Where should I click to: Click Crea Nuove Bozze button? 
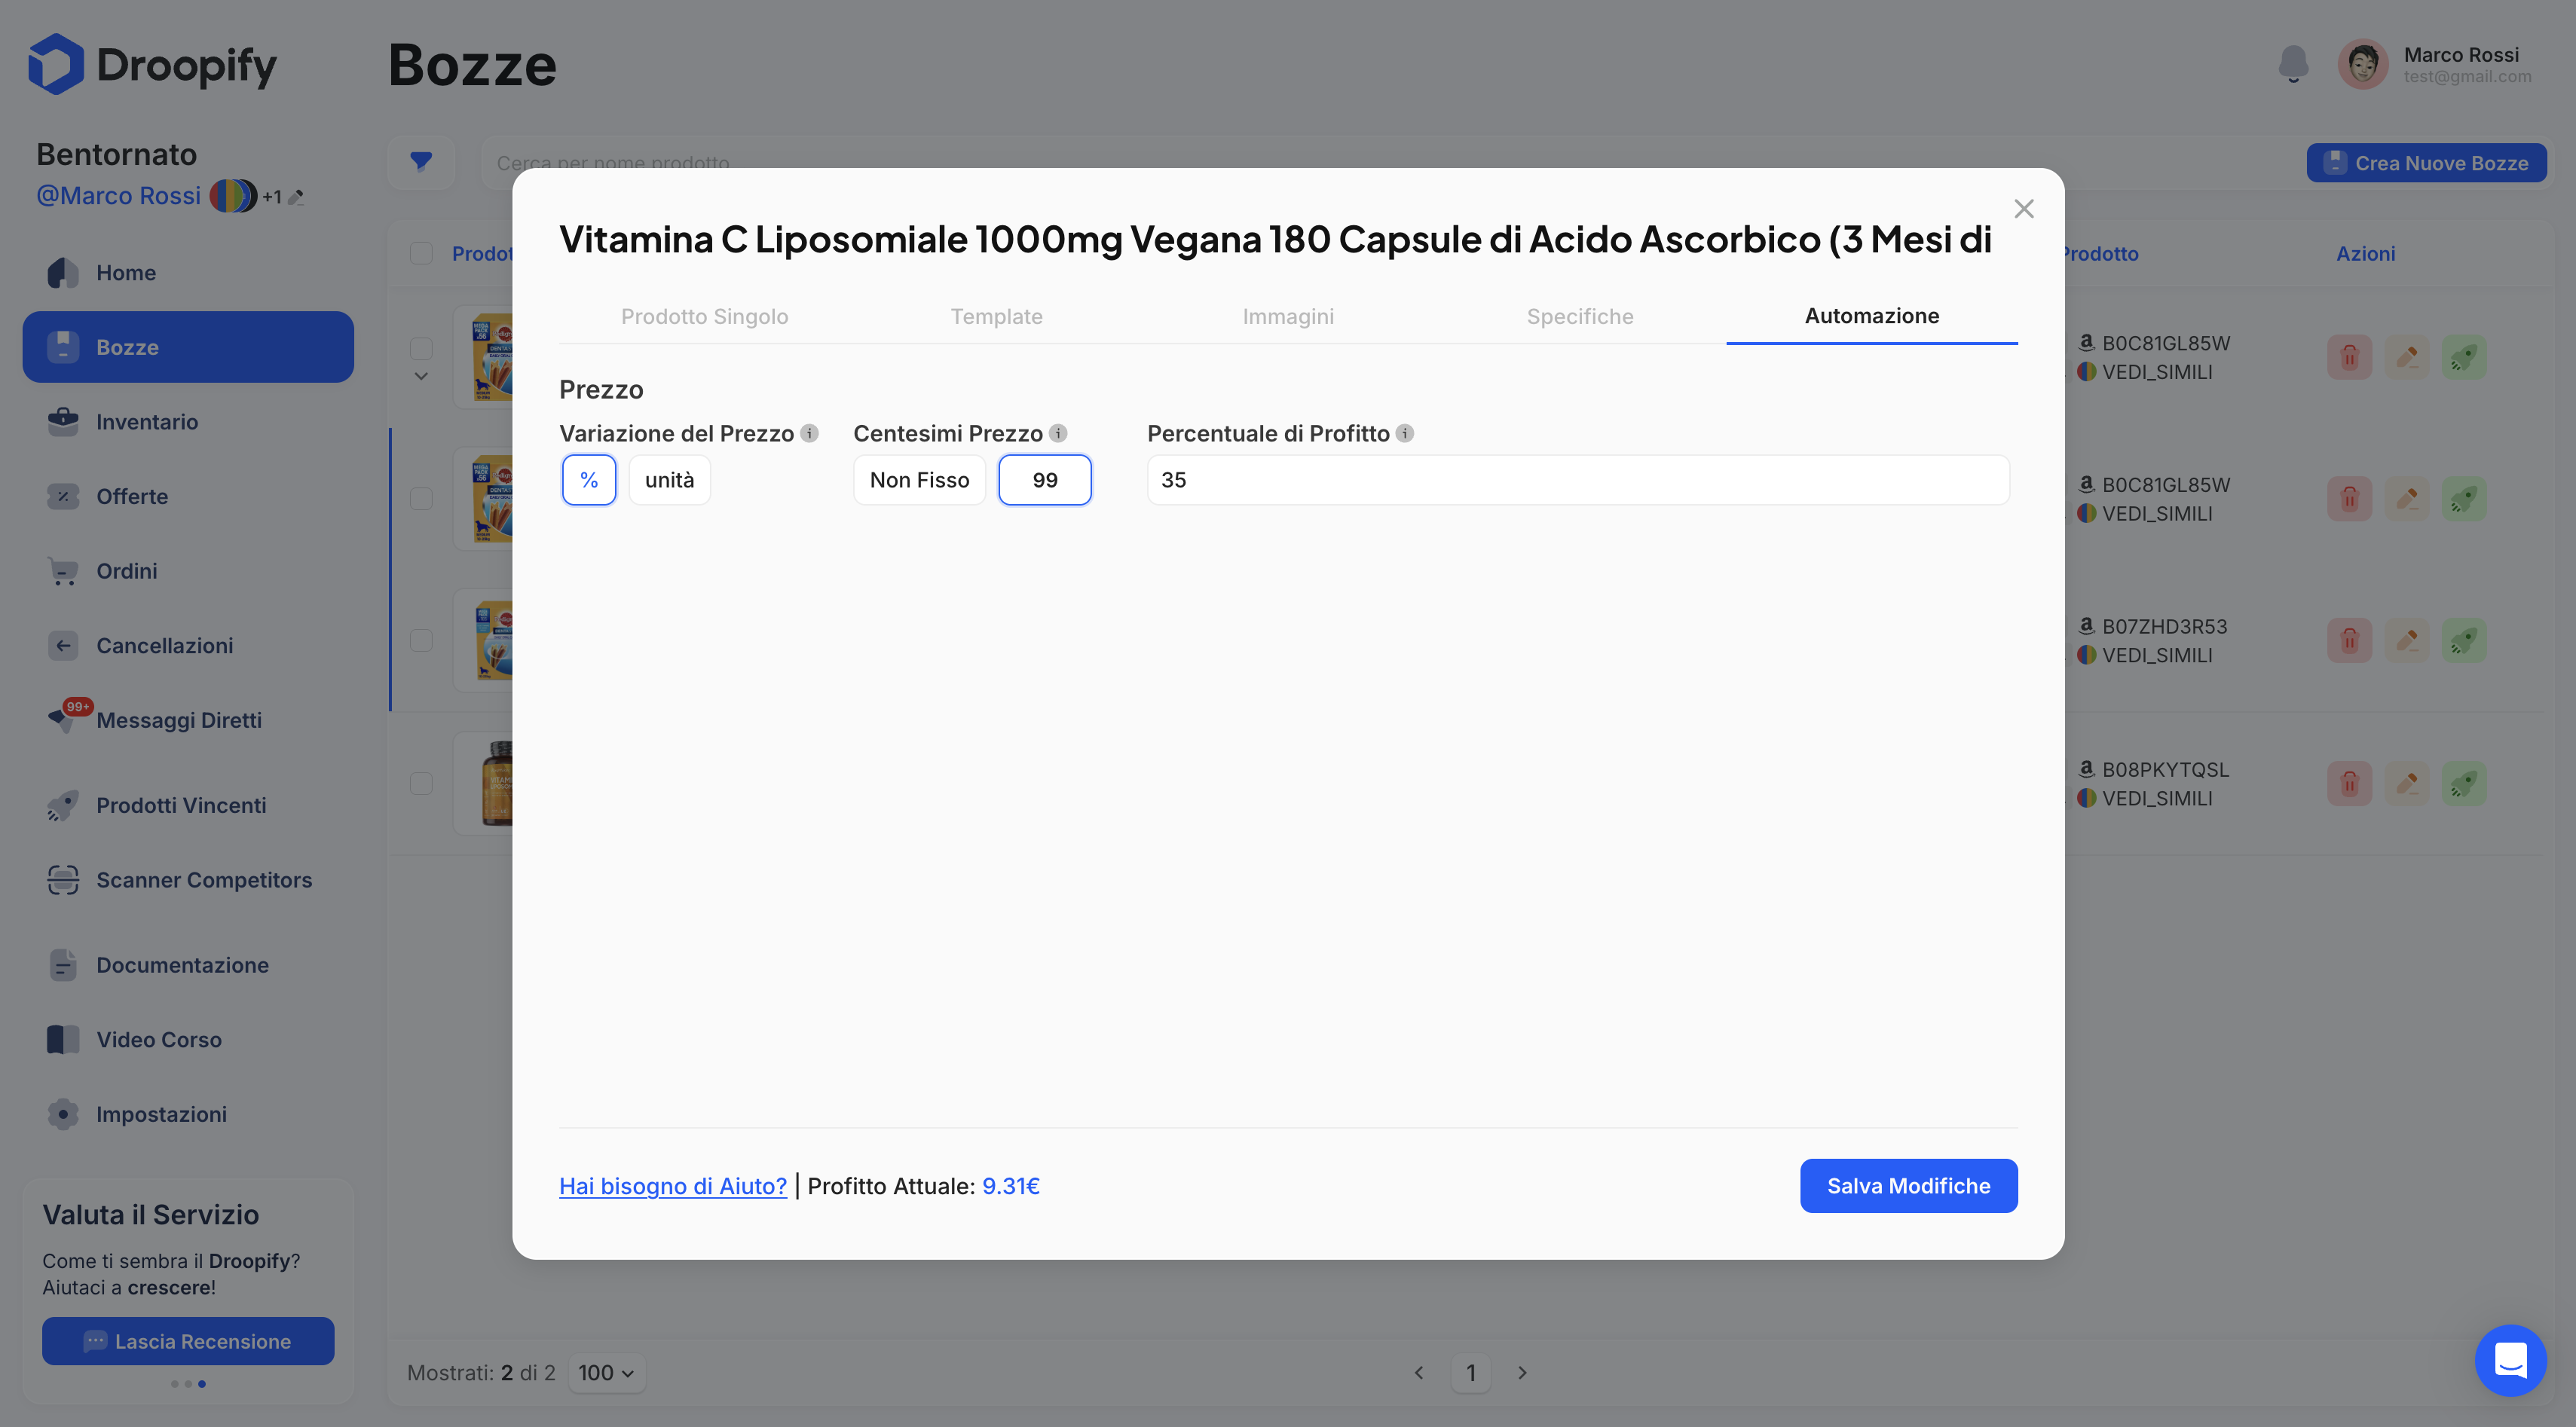2427,163
